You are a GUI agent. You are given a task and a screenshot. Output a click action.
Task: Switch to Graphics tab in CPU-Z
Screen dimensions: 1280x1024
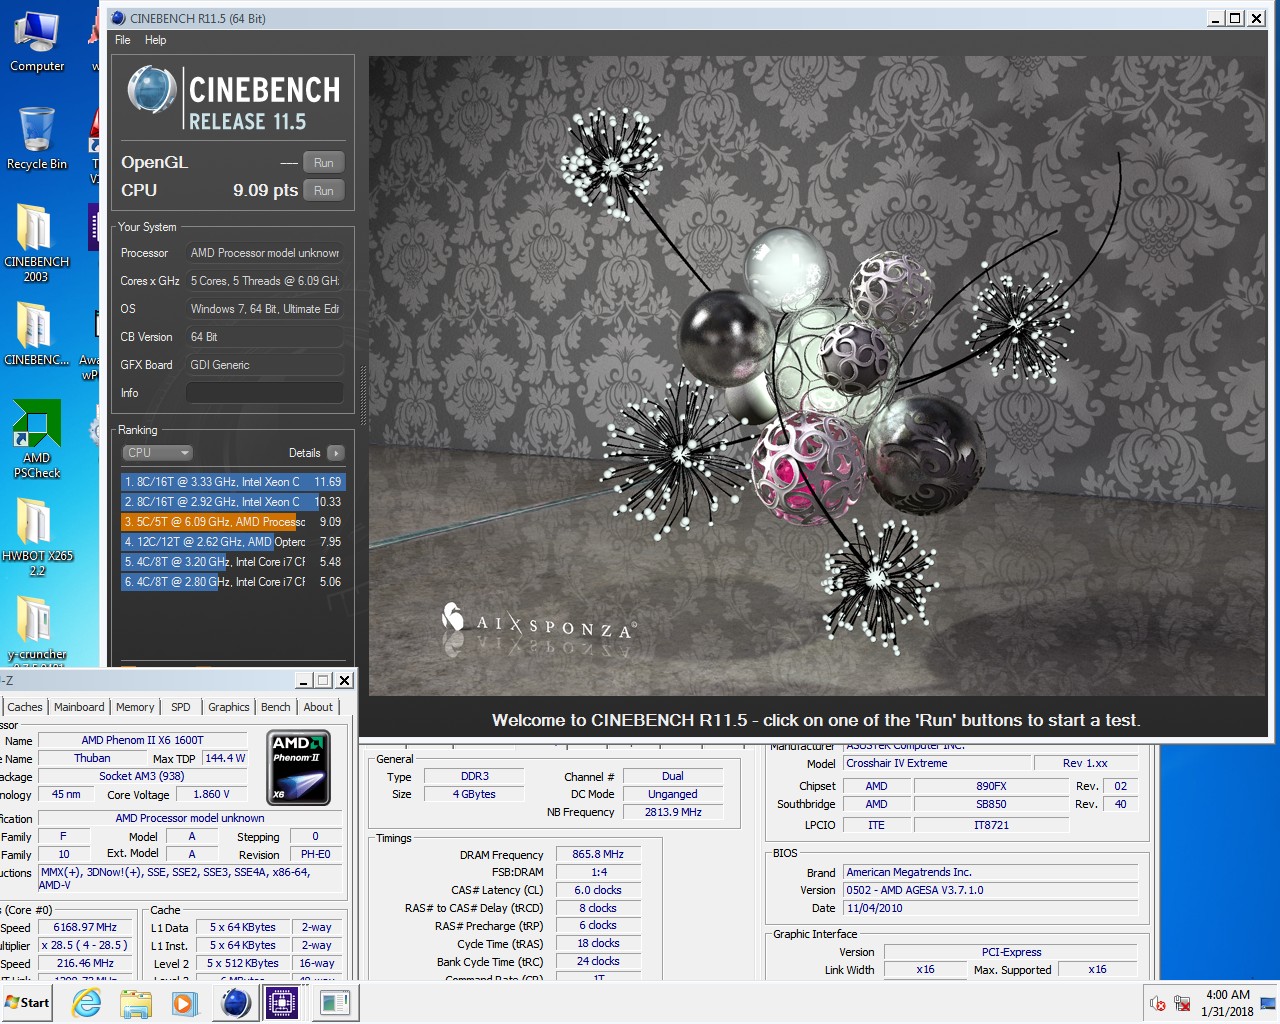click(229, 707)
